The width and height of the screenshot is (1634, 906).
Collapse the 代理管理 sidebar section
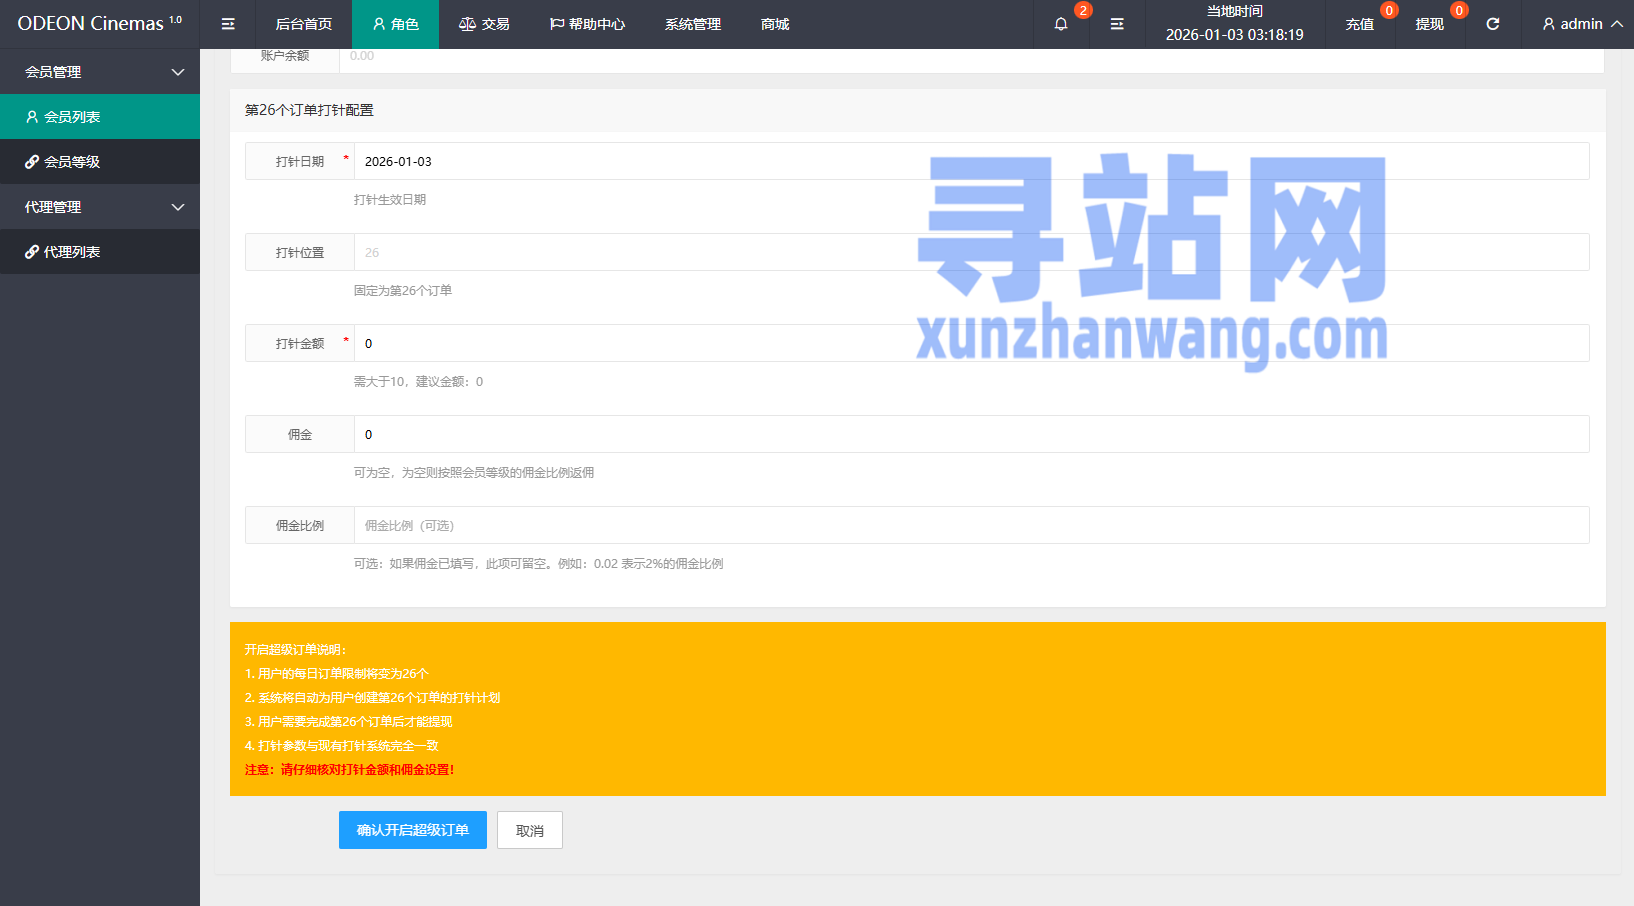click(x=100, y=207)
